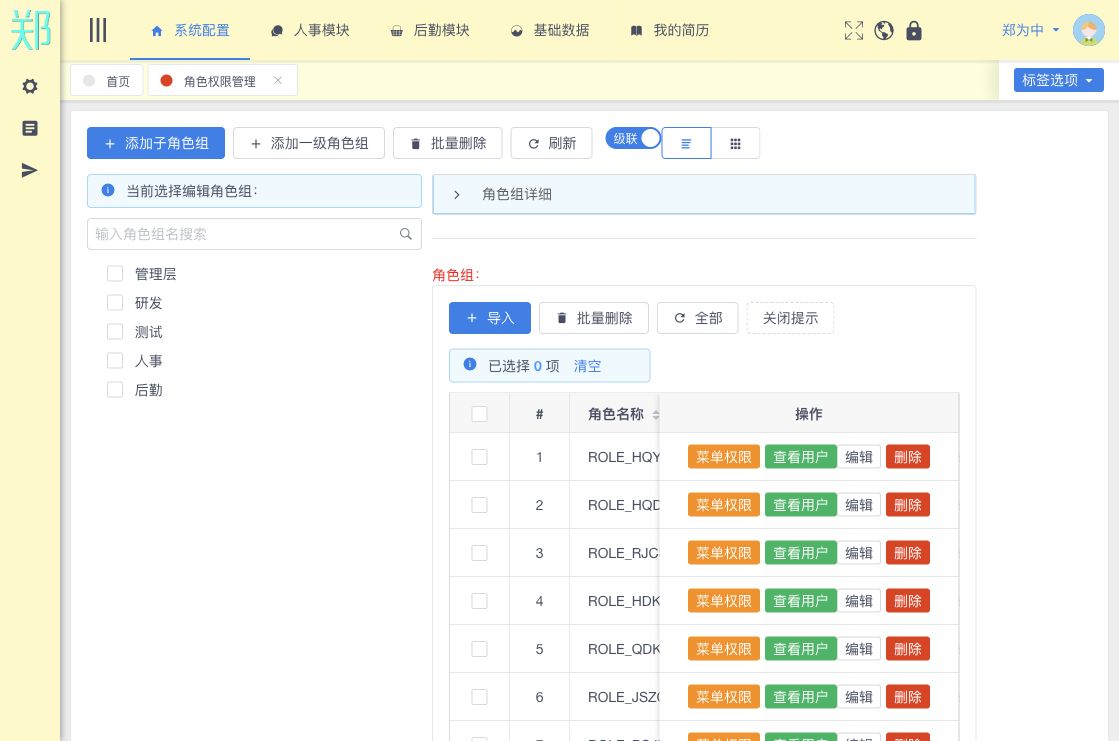1119x741 pixels.
Task: Close the 角色权限管理 tab
Action: (278, 81)
